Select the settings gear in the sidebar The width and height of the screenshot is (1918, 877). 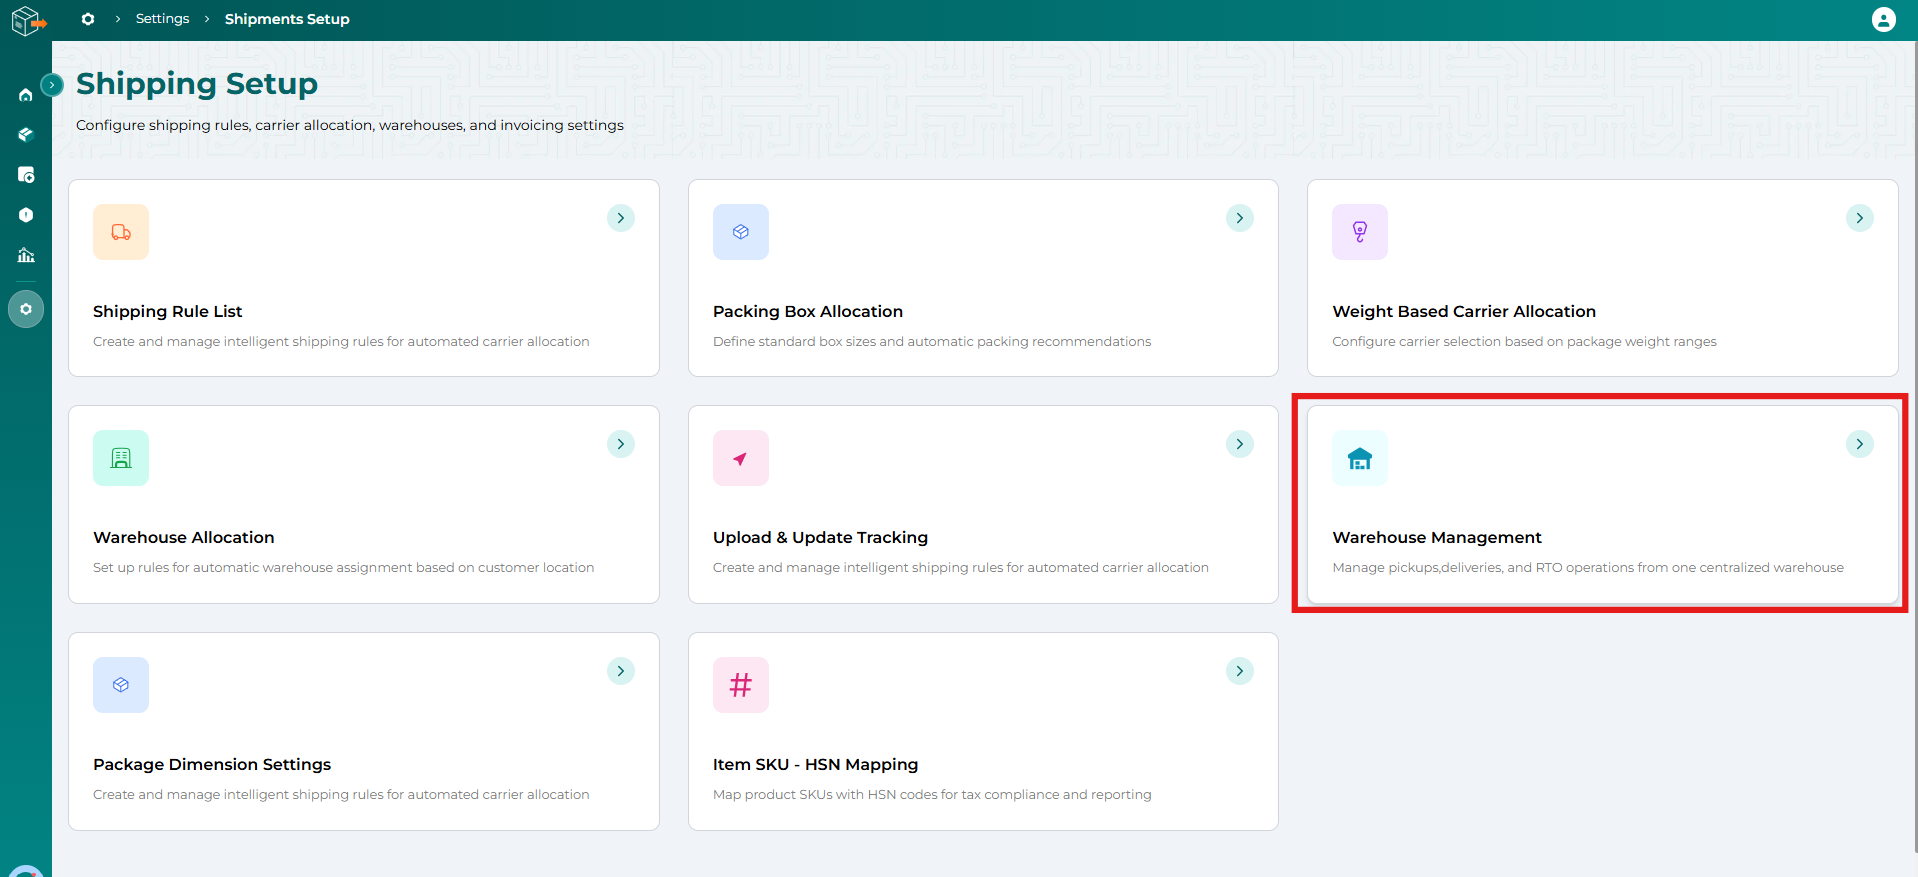point(26,309)
